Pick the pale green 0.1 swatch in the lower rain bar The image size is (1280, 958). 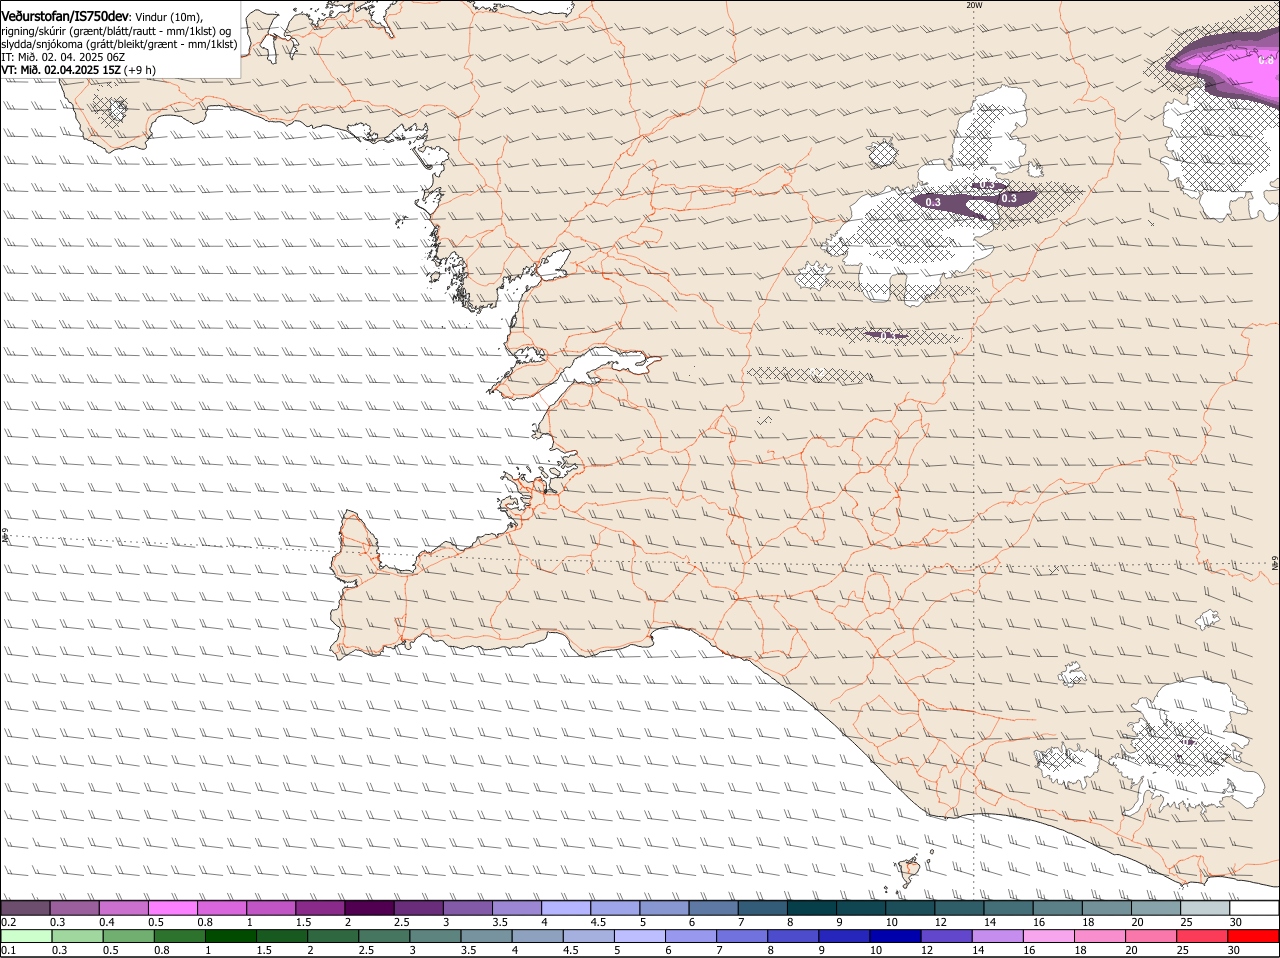click(x=26, y=936)
